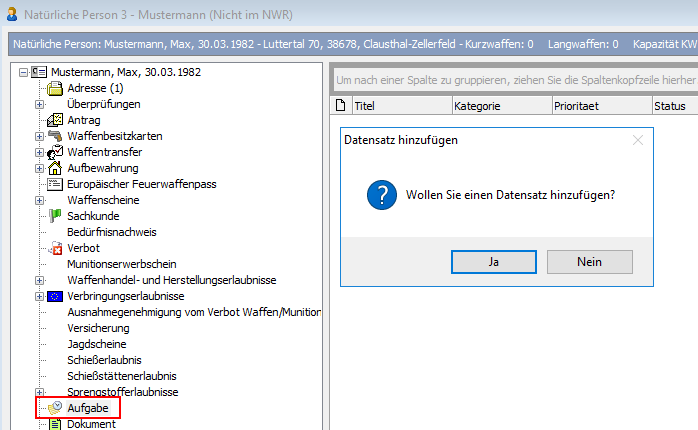Click the red X icon beside Verbot
The image size is (698, 430).
56,248
